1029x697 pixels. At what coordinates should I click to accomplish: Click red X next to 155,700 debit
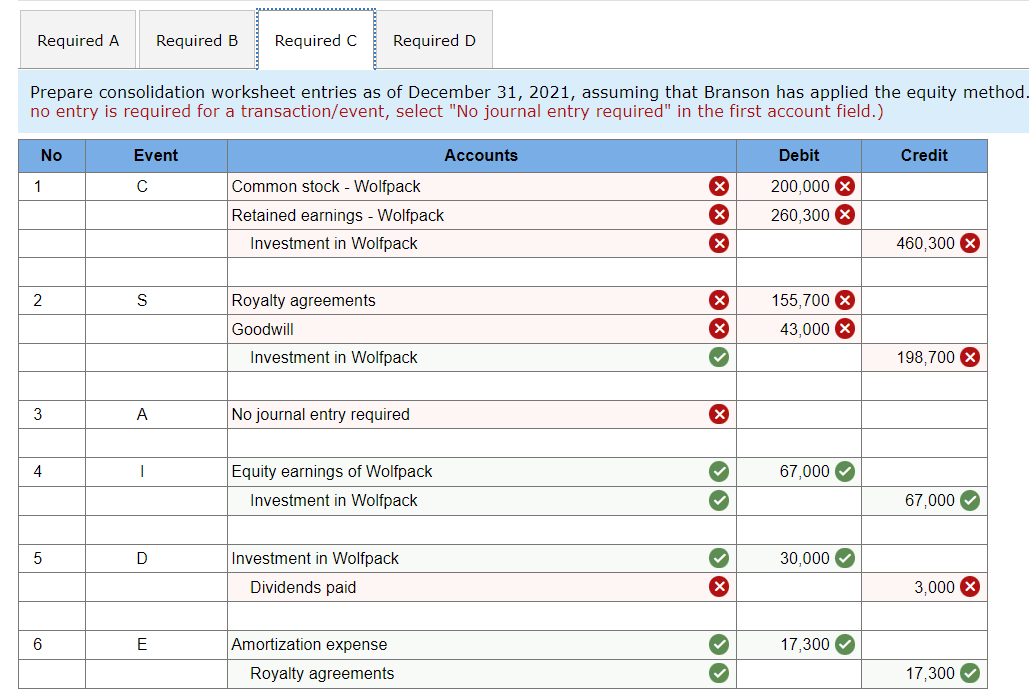pos(845,300)
